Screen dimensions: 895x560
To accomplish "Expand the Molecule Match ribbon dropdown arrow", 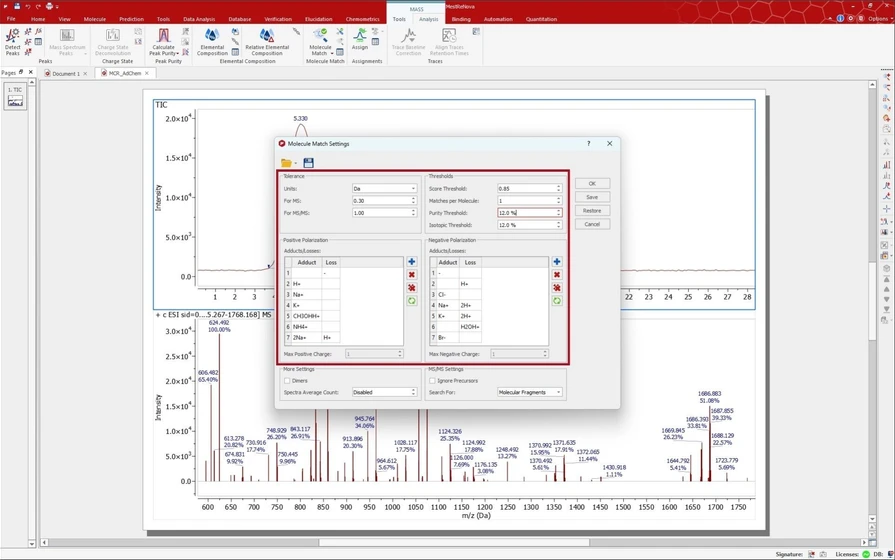I will click(x=332, y=54).
